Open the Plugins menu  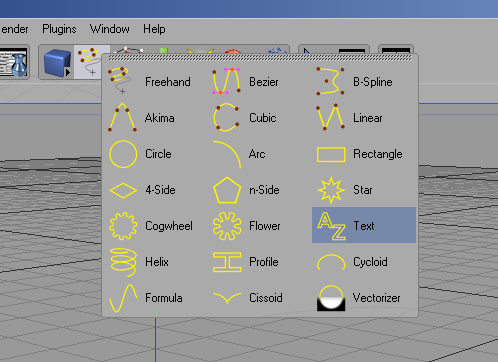tap(59, 29)
